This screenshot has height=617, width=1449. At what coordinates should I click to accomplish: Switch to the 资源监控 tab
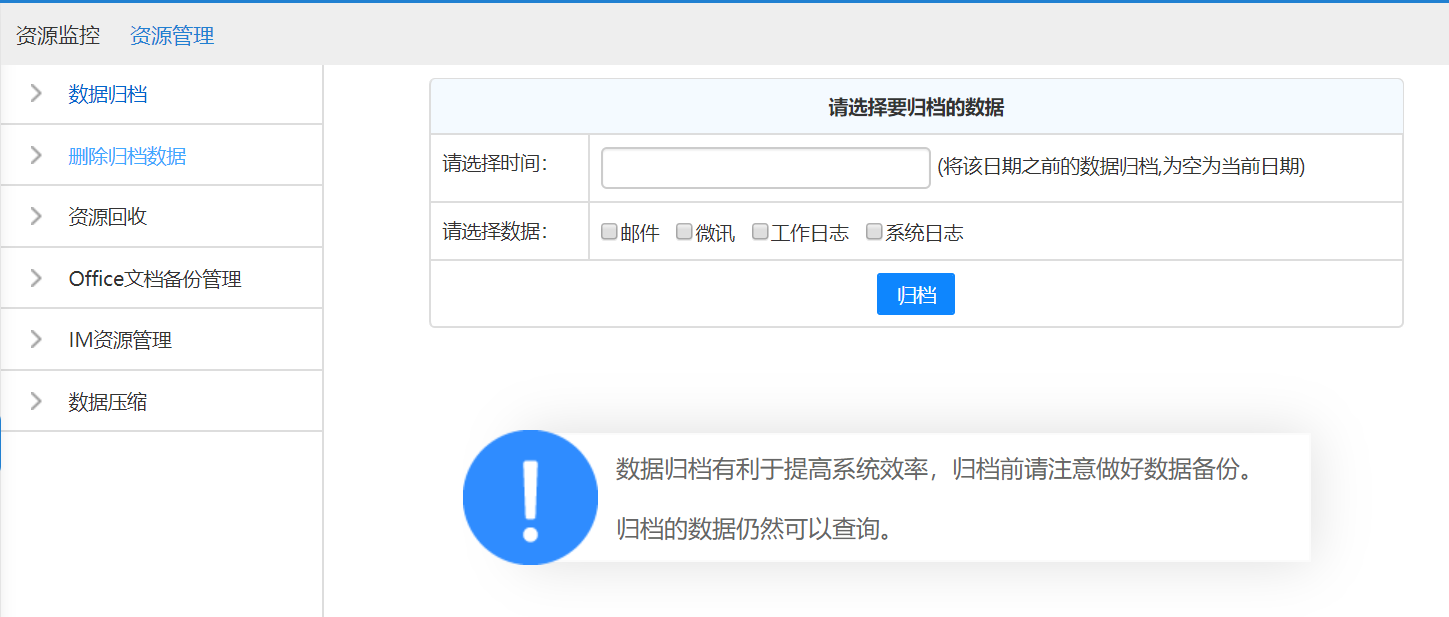pos(58,36)
